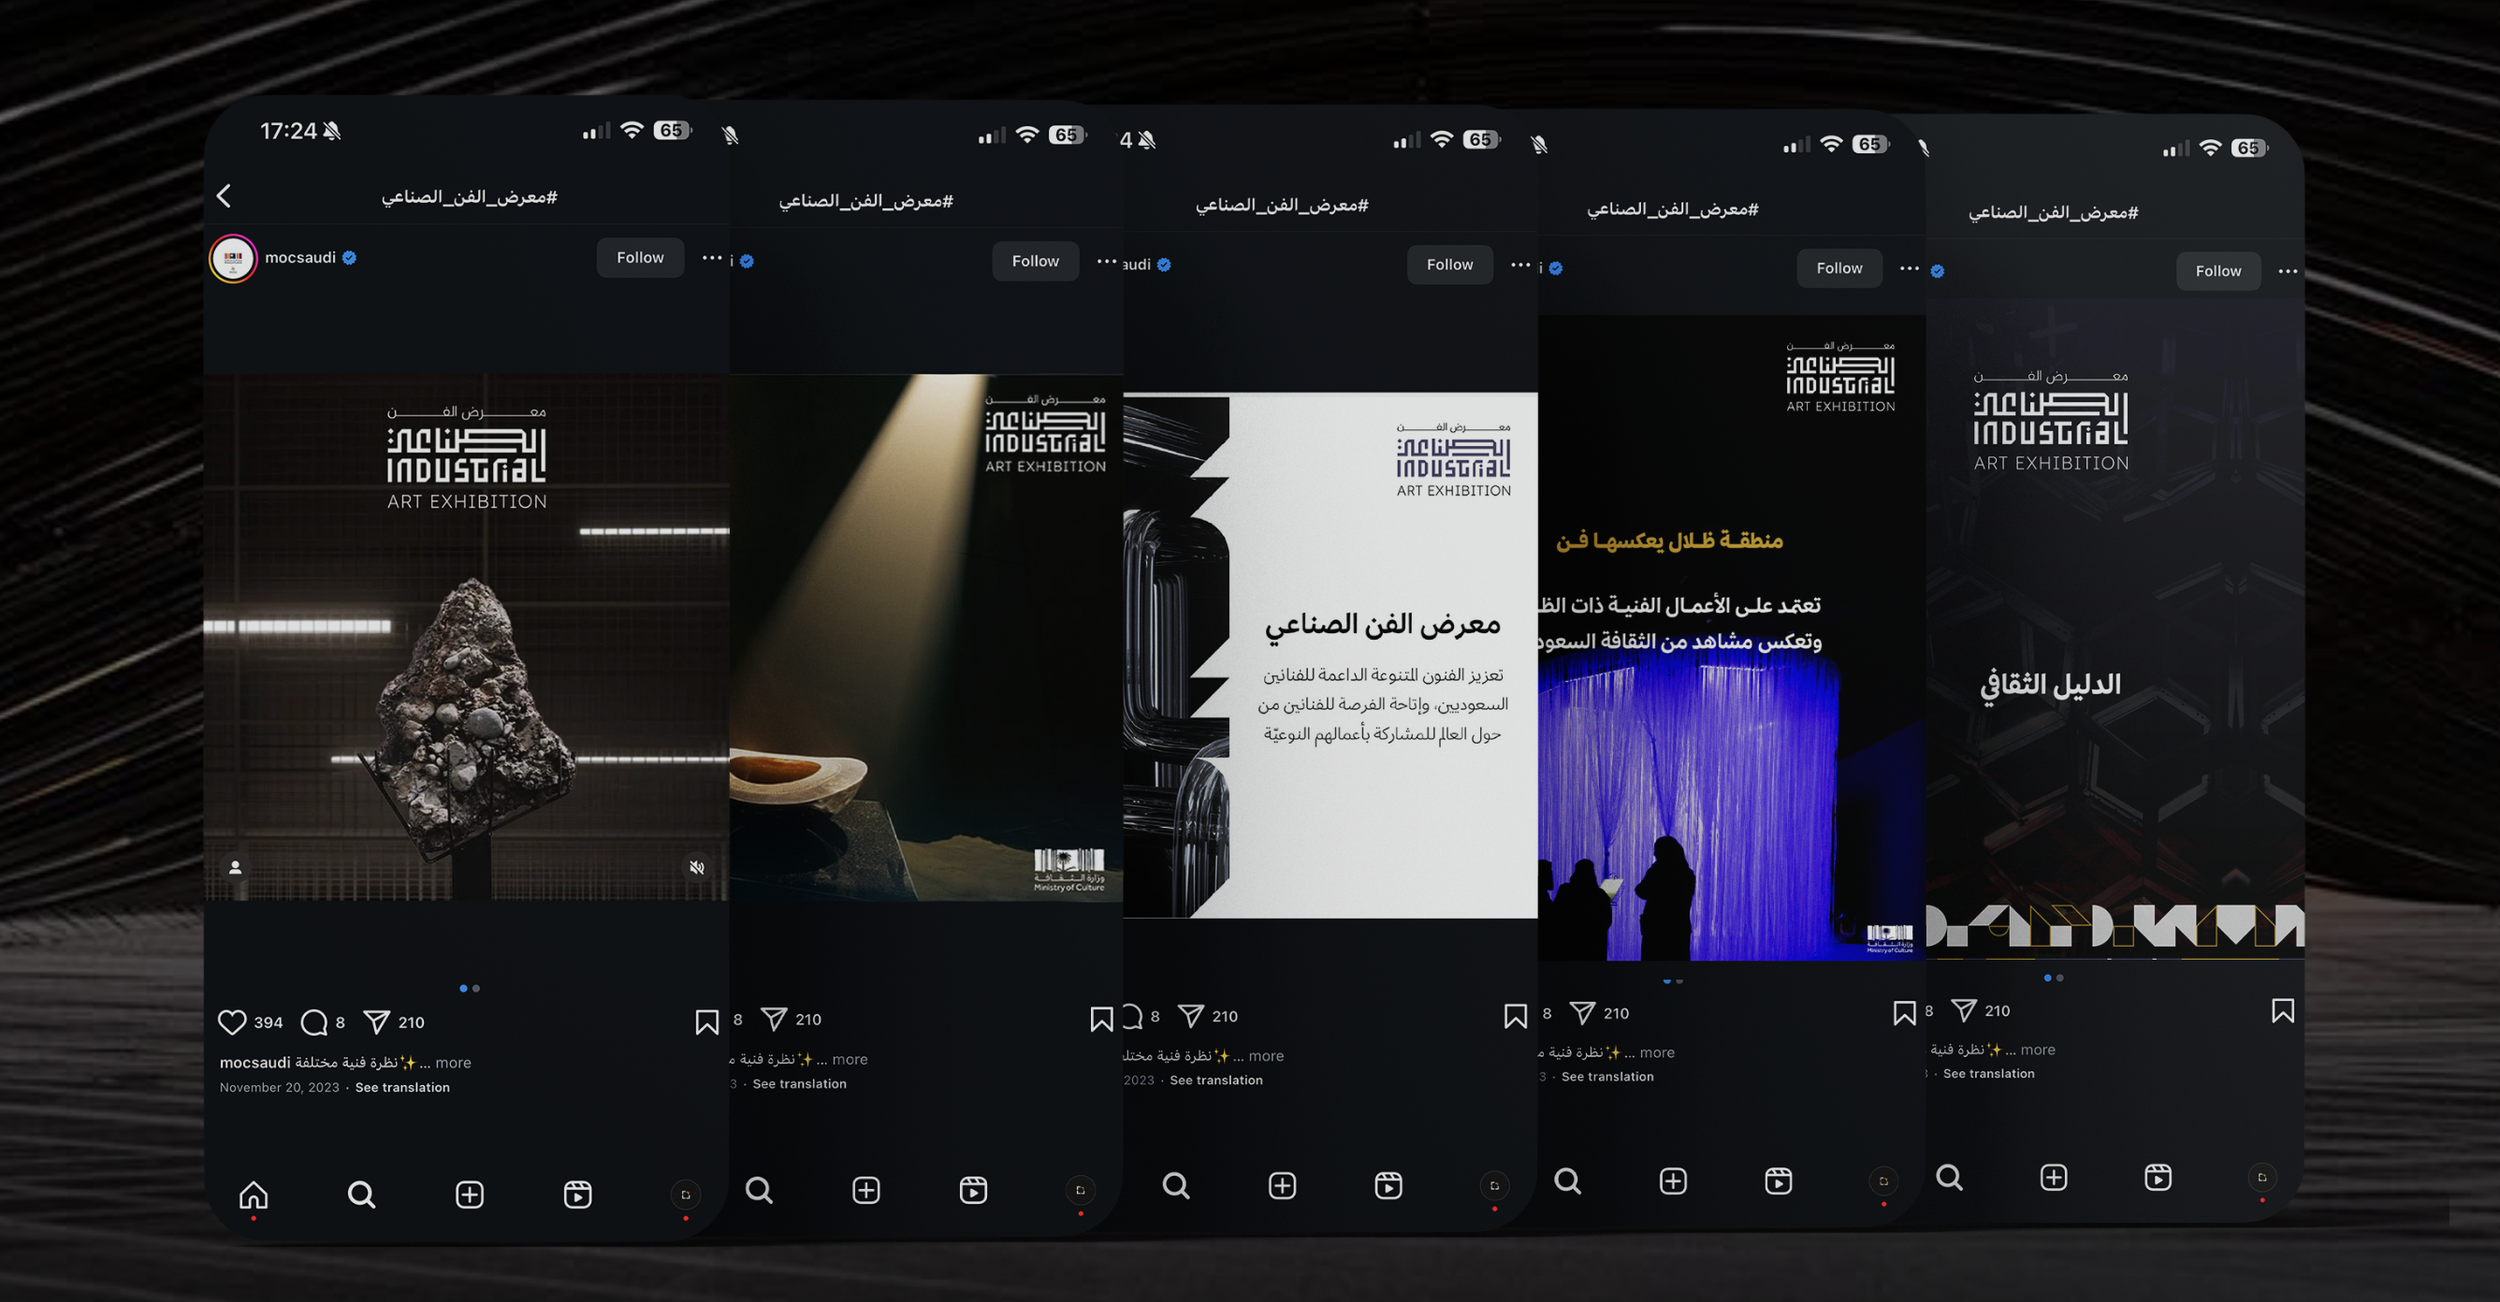The image size is (2500, 1302).
Task: Tap new post plus on second phone
Action: [866, 1190]
